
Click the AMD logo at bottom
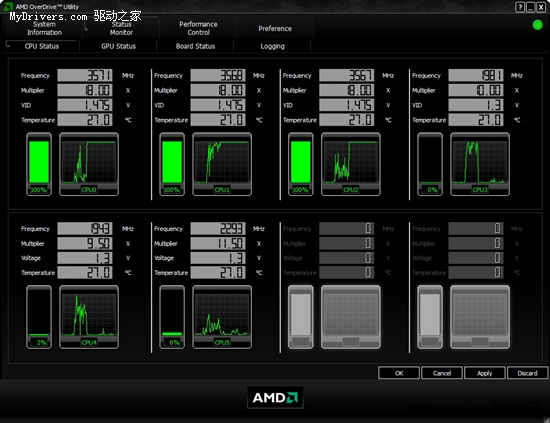(x=275, y=397)
